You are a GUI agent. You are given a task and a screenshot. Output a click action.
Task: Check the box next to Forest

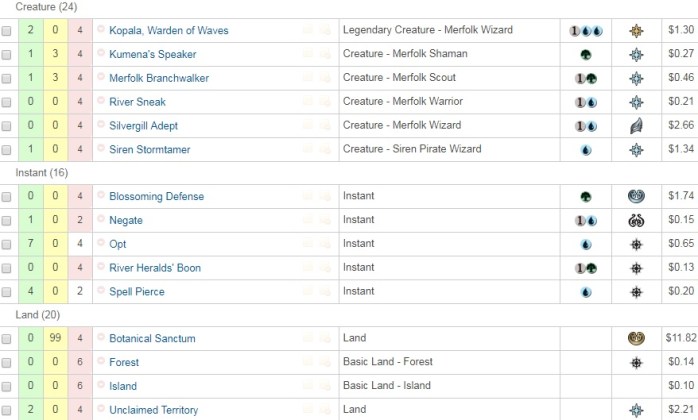pyautogui.click(x=7, y=363)
